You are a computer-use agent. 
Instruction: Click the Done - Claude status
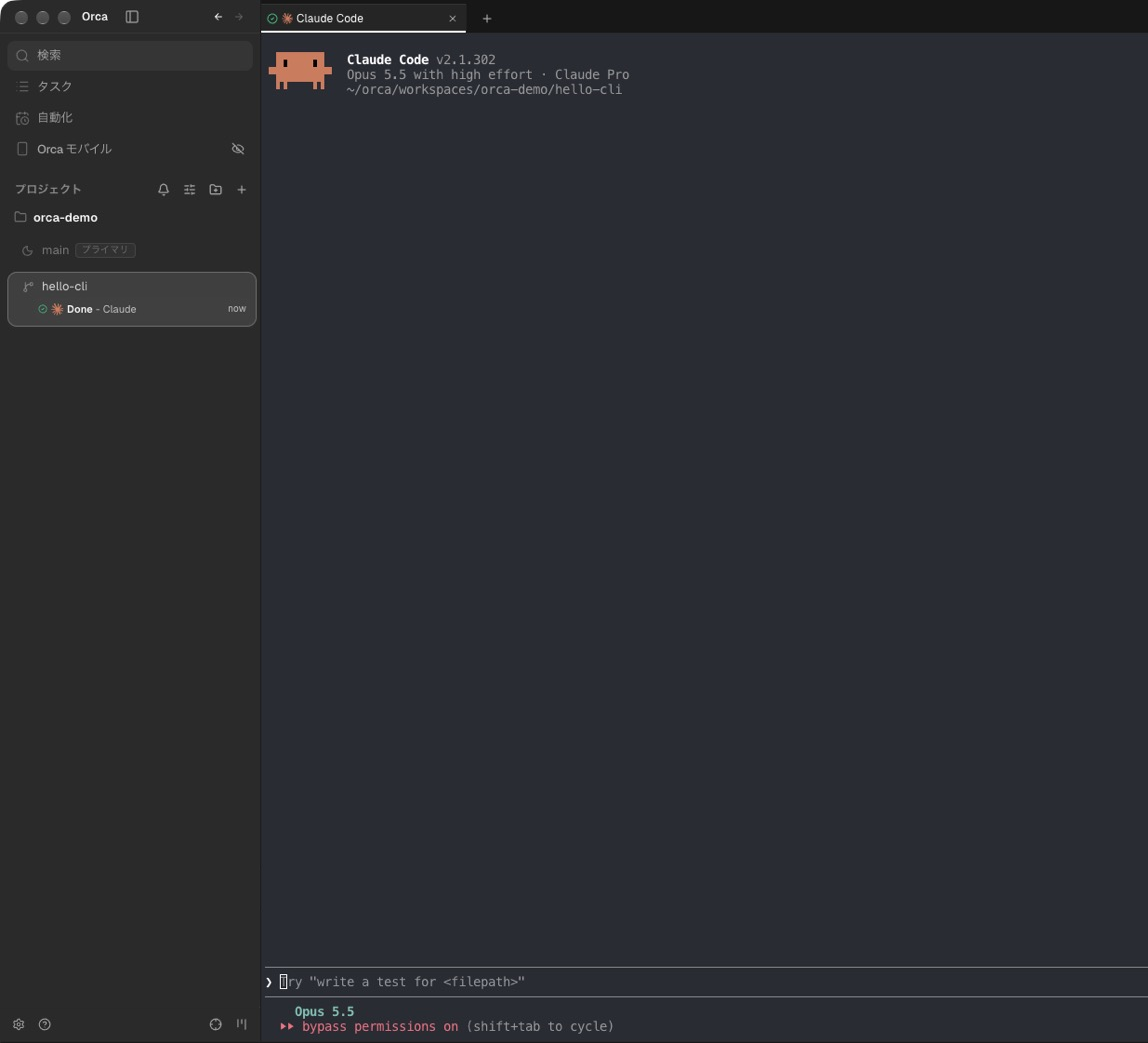pyautogui.click(x=101, y=310)
